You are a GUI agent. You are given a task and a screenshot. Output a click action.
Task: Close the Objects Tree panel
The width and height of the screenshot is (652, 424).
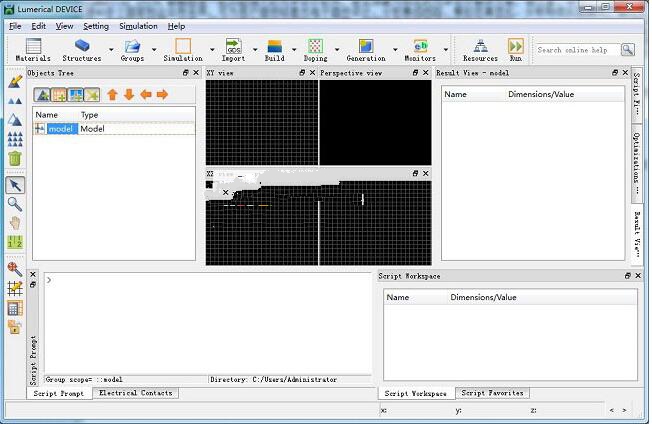pos(196,73)
